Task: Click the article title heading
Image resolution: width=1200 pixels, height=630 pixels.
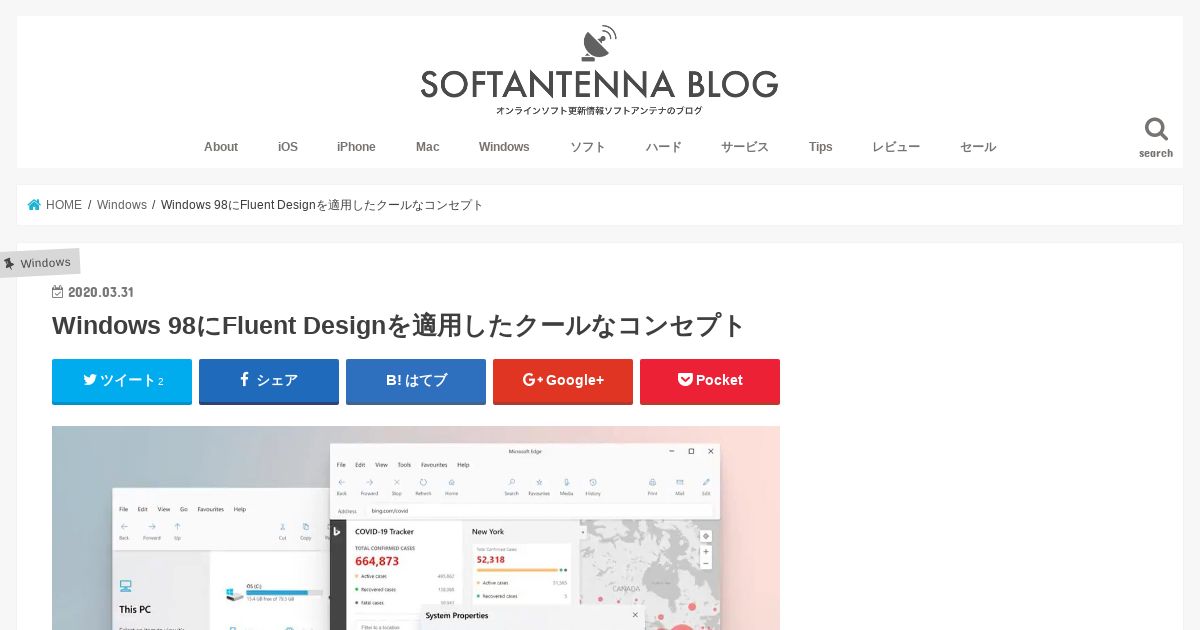Action: pyautogui.click(x=399, y=326)
